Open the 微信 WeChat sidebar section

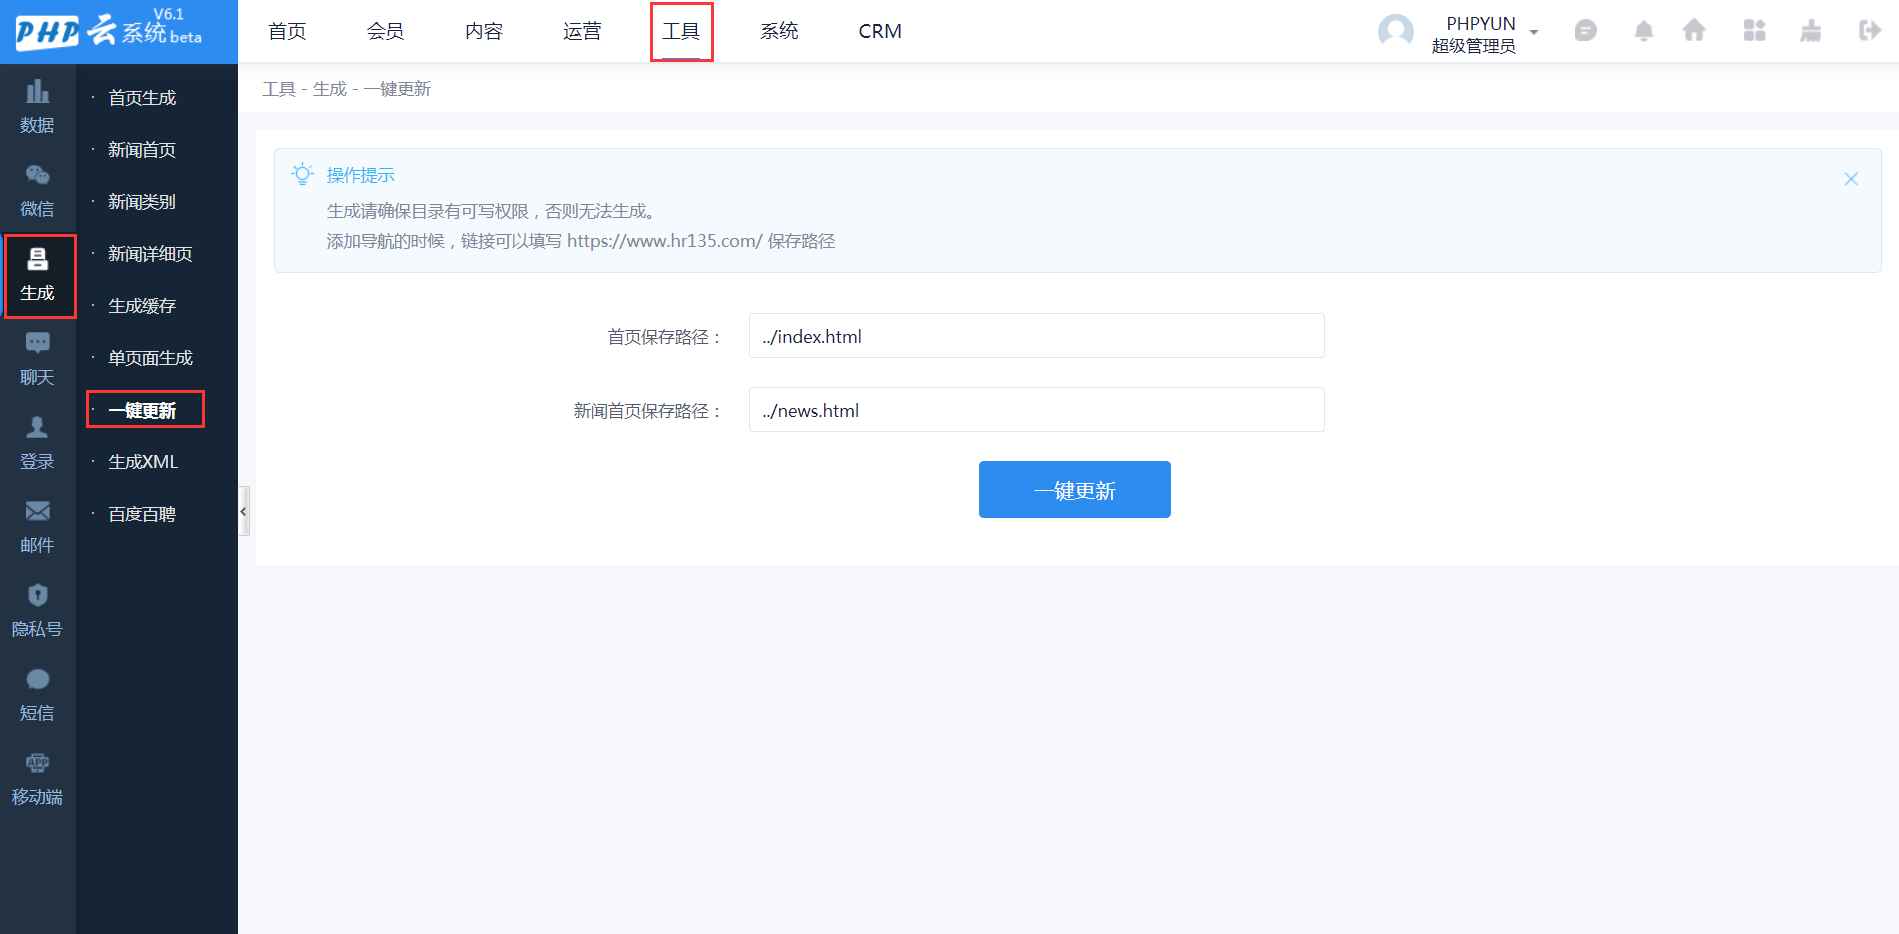[x=37, y=190]
